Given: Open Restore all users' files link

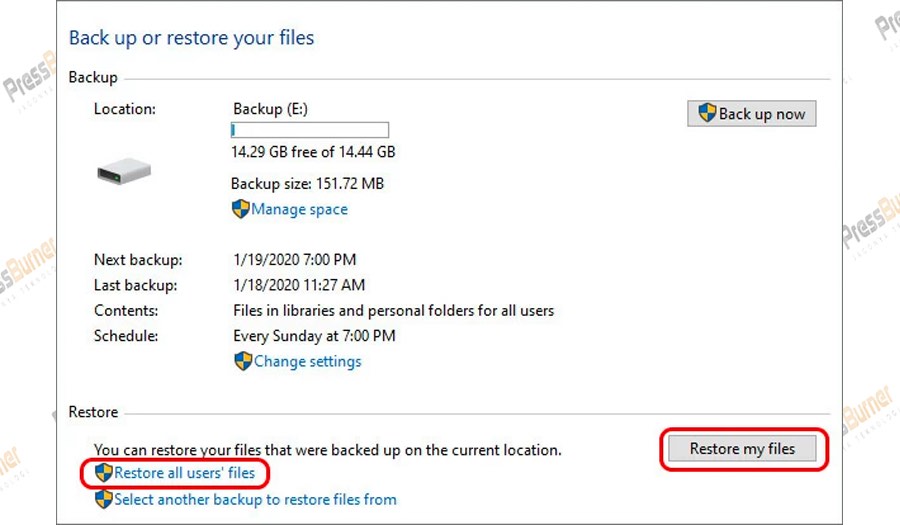Looking at the screenshot, I should pyautogui.click(x=184, y=472).
